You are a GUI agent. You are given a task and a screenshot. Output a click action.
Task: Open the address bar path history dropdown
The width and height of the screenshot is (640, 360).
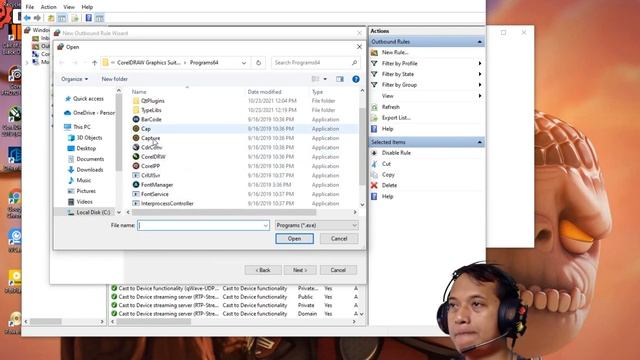coord(244,63)
